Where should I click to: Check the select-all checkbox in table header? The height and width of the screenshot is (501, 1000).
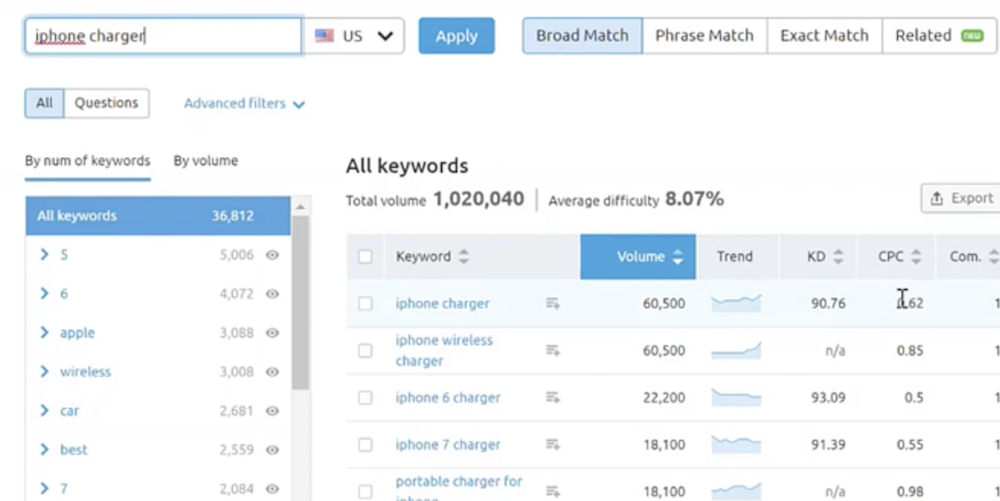[365, 257]
